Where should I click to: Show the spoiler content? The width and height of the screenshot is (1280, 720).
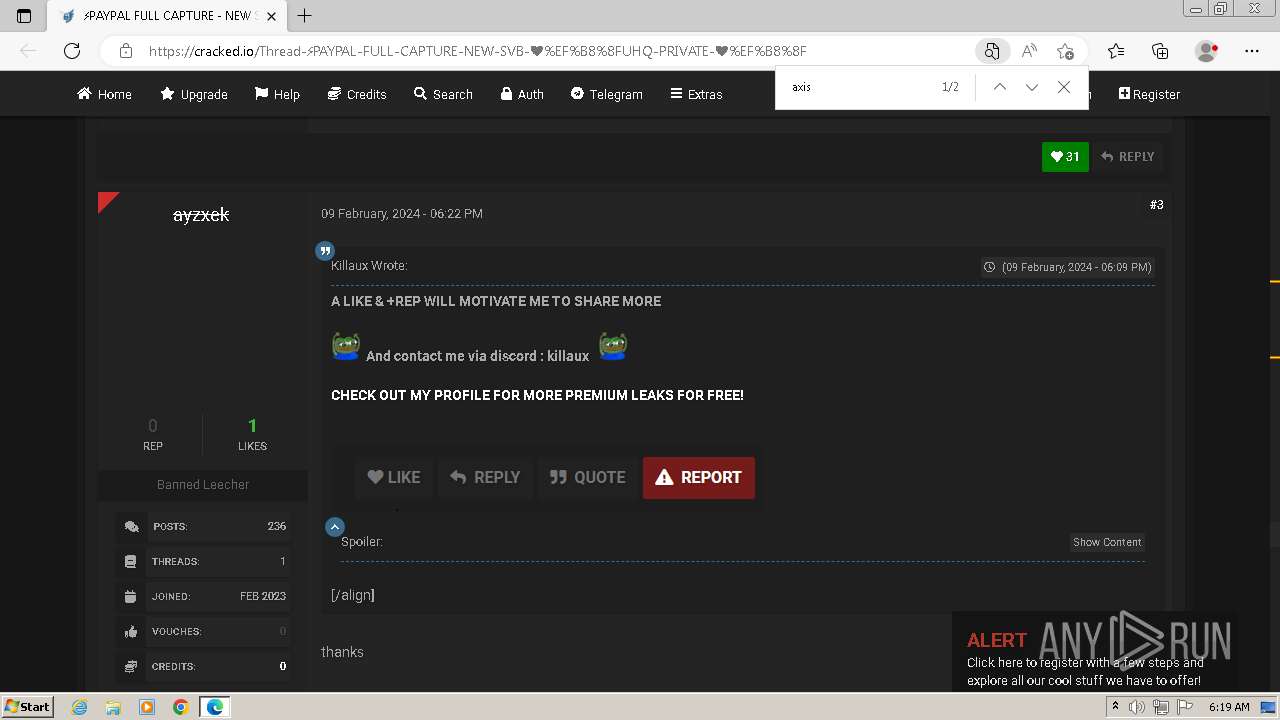pyautogui.click(x=1107, y=542)
